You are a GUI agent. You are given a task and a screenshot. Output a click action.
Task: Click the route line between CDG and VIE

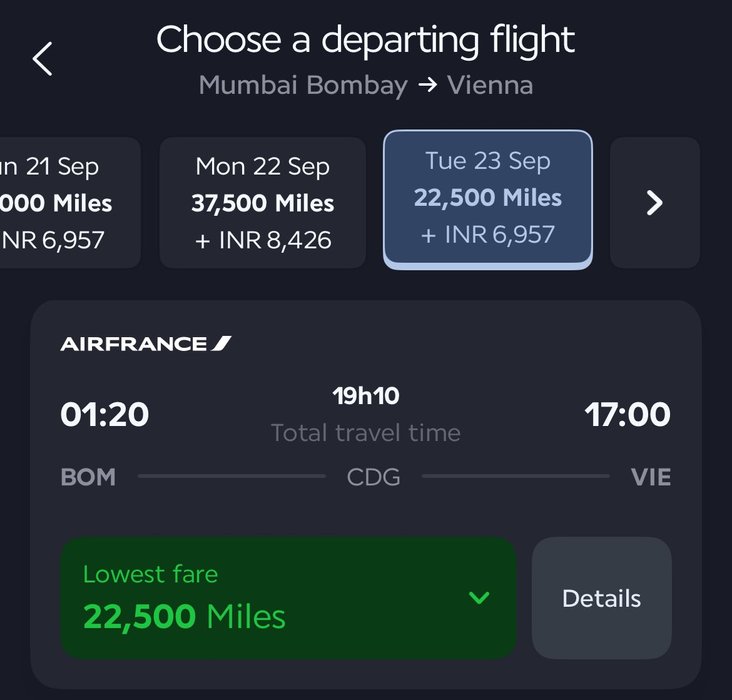tap(515, 477)
